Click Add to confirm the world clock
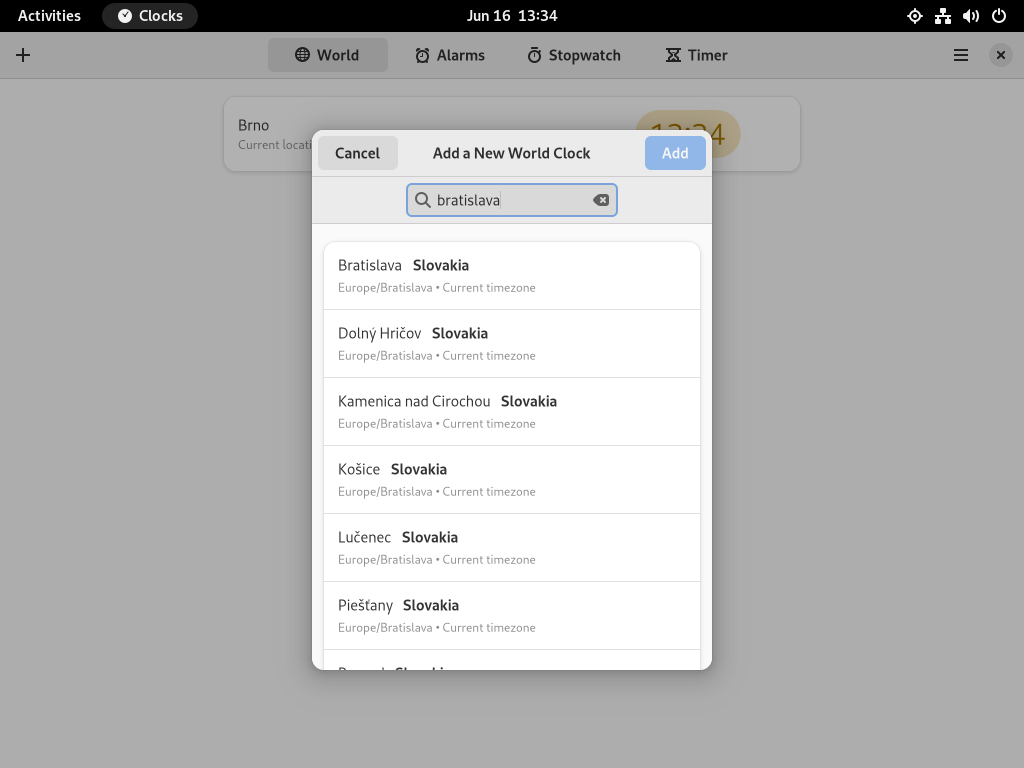1024x768 pixels. tap(675, 153)
